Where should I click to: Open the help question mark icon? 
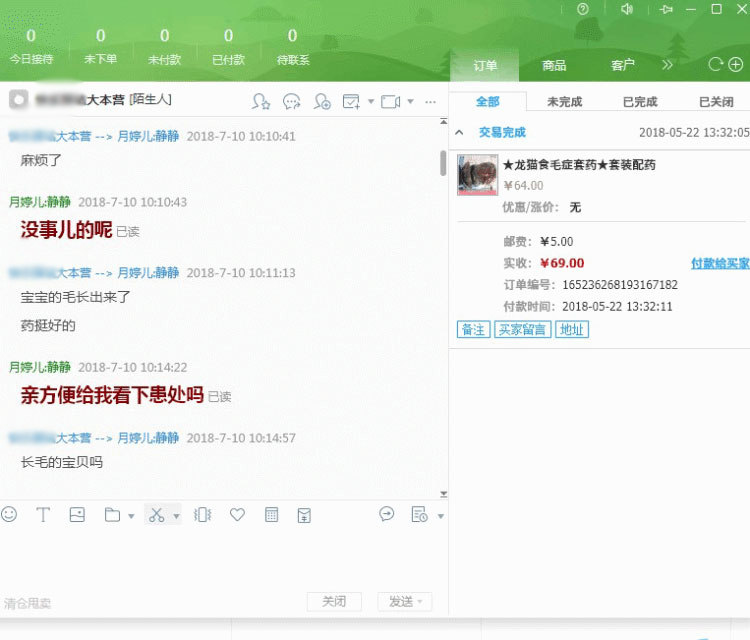click(583, 9)
